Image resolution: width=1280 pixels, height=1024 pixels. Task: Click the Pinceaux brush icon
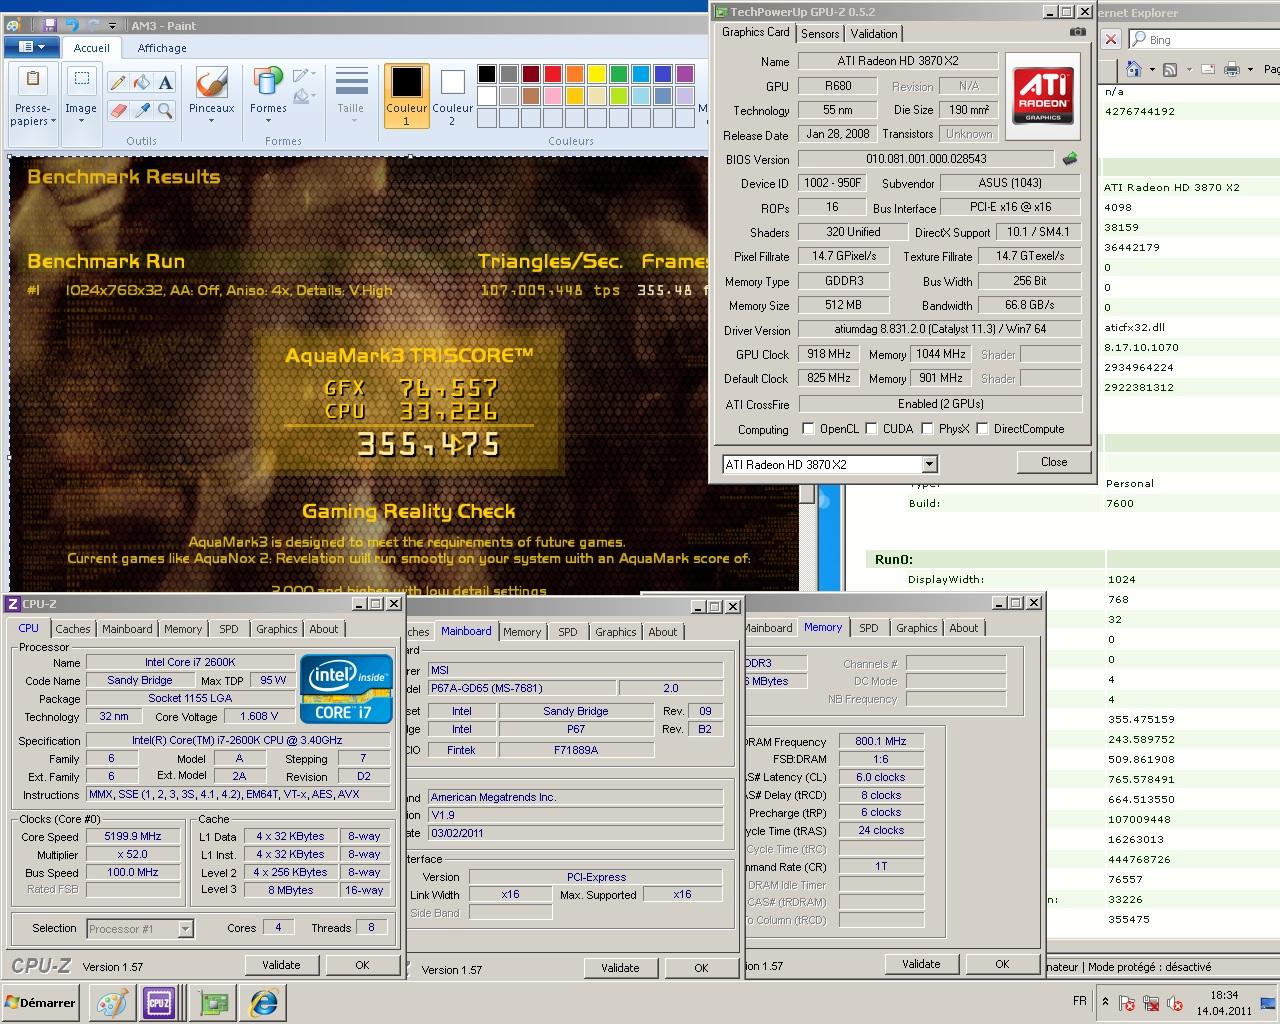(x=211, y=84)
